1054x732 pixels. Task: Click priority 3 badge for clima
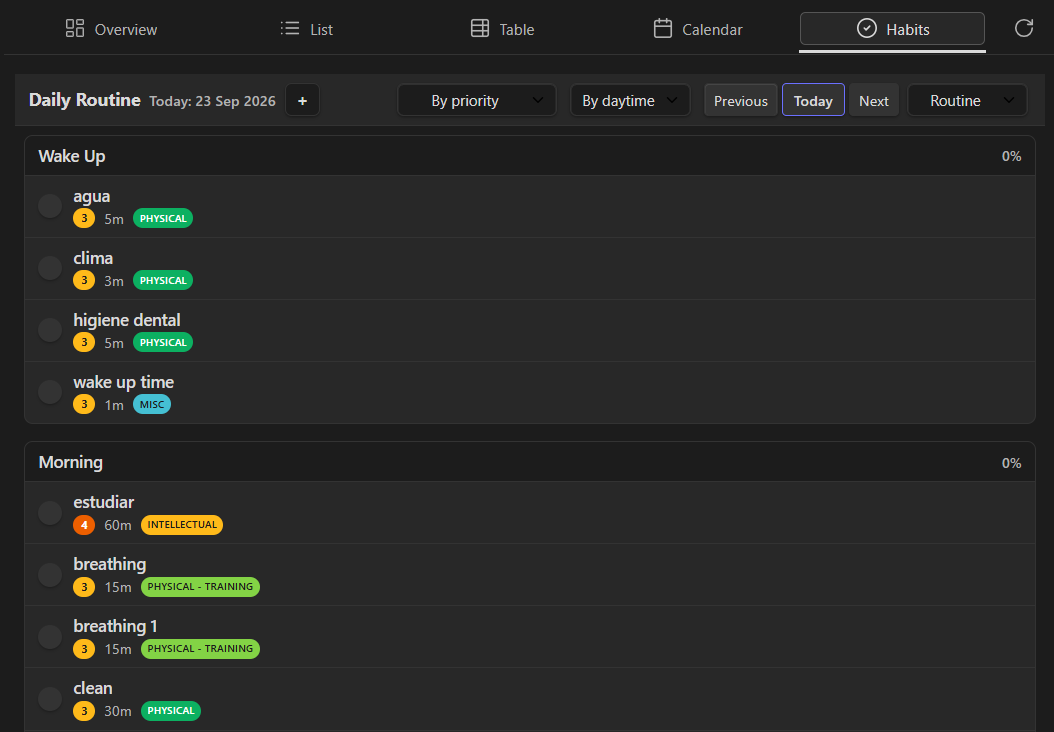point(84,280)
